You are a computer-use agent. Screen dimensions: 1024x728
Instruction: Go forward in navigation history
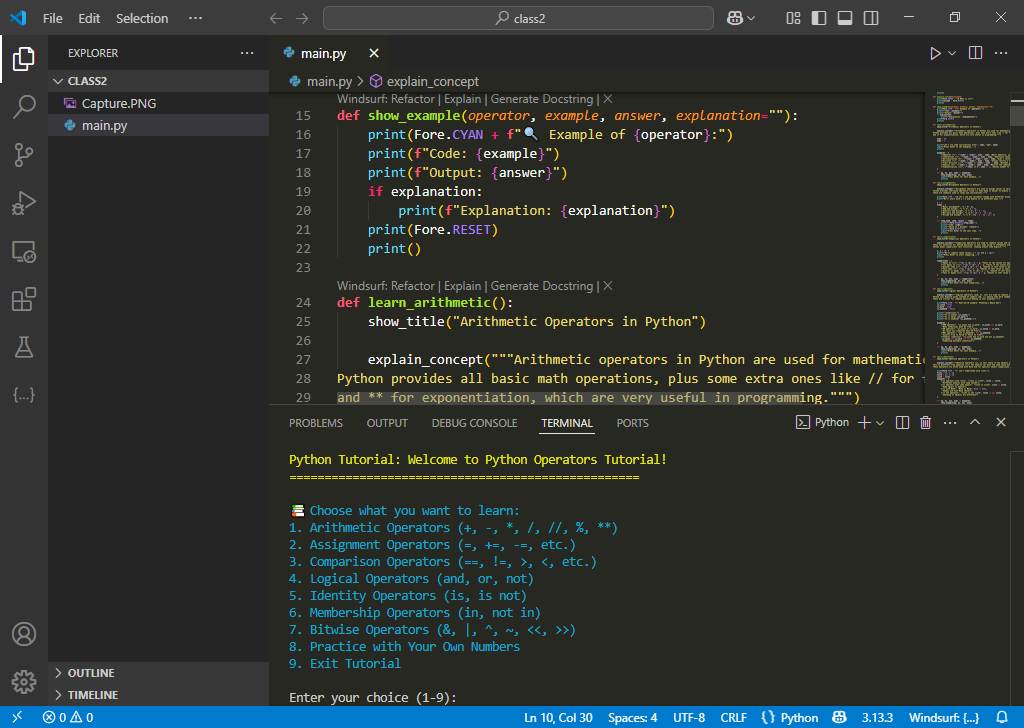(x=302, y=18)
